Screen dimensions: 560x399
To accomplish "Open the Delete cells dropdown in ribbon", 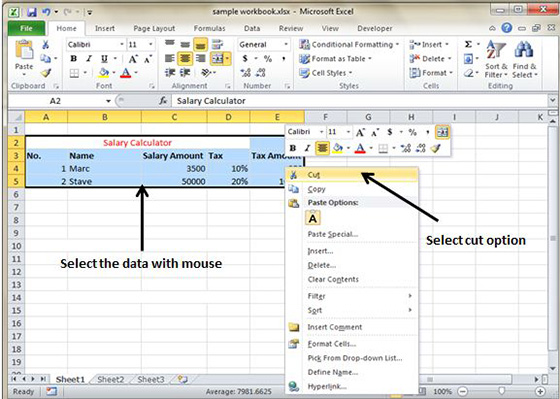I will coord(431,59).
